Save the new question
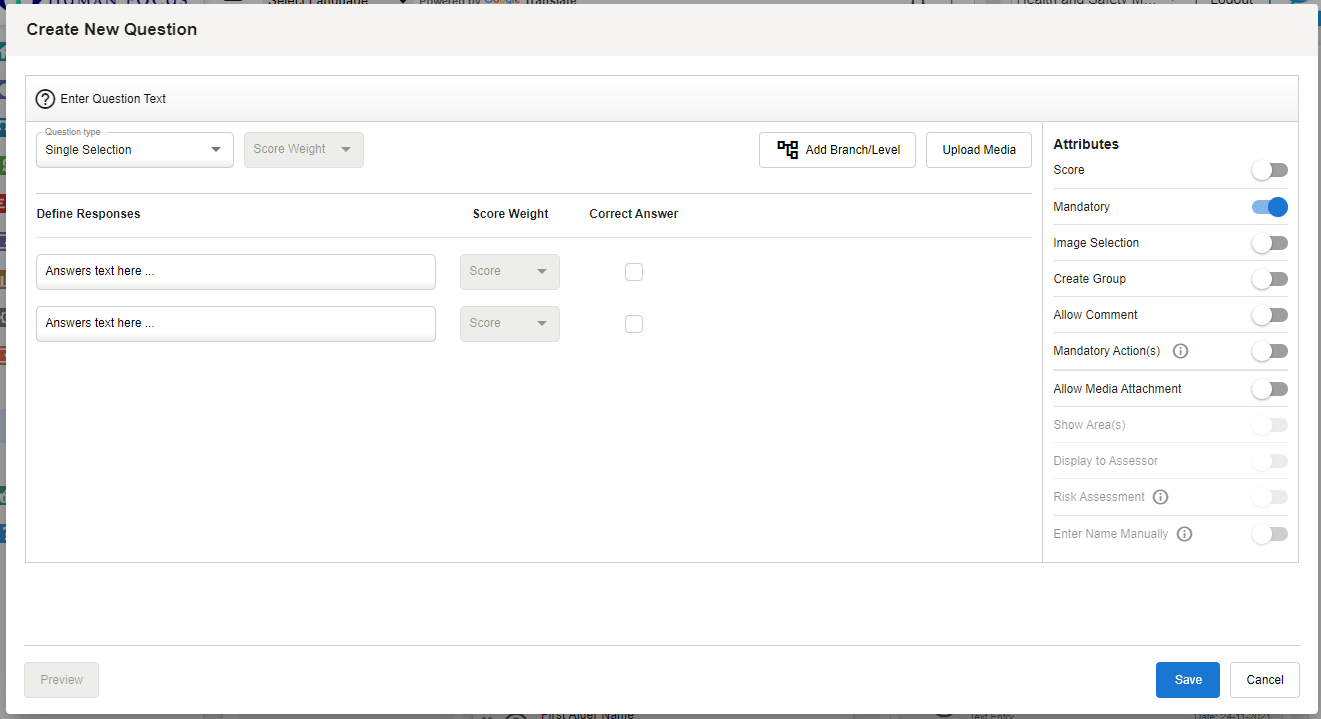 pos(1187,680)
